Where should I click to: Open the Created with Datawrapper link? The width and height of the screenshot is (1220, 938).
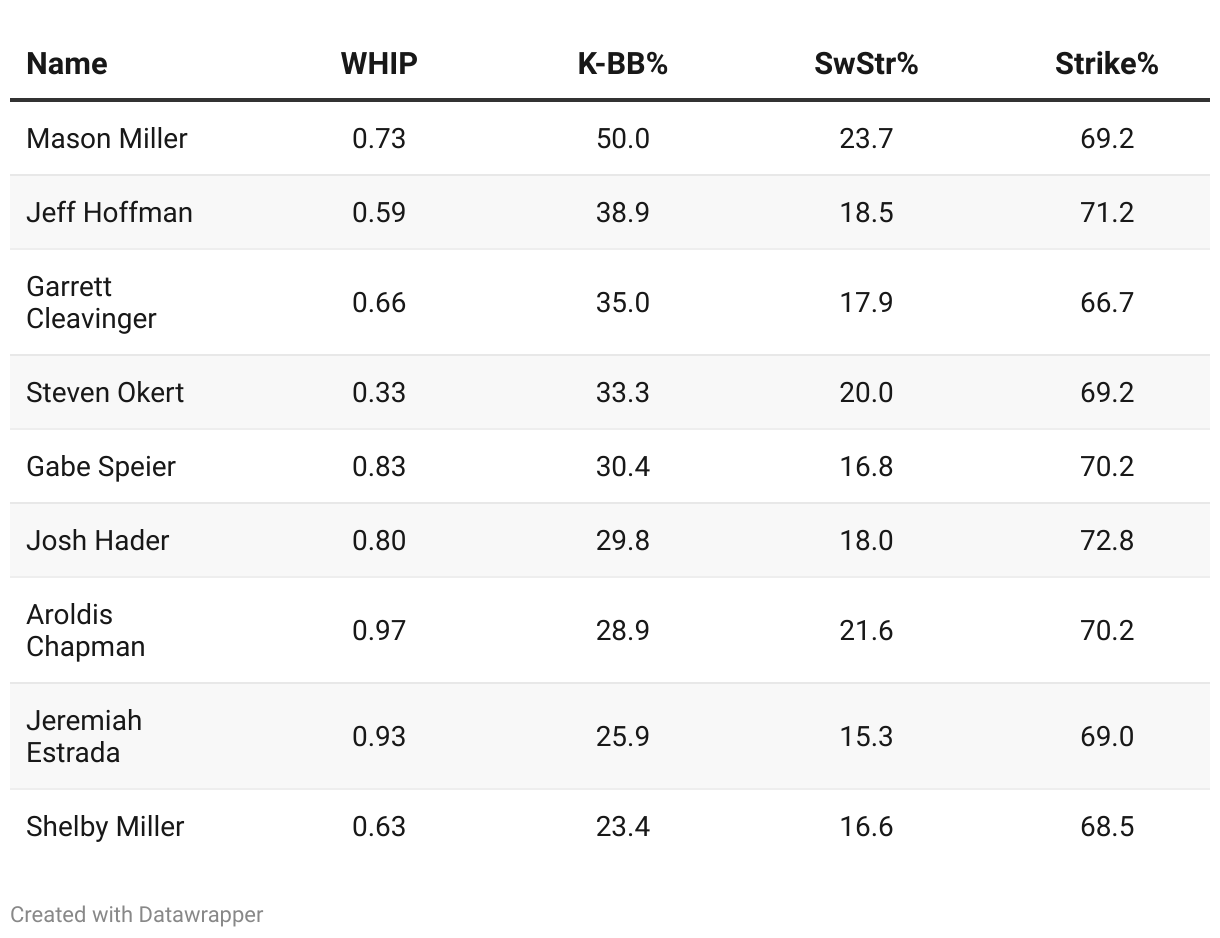[137, 914]
